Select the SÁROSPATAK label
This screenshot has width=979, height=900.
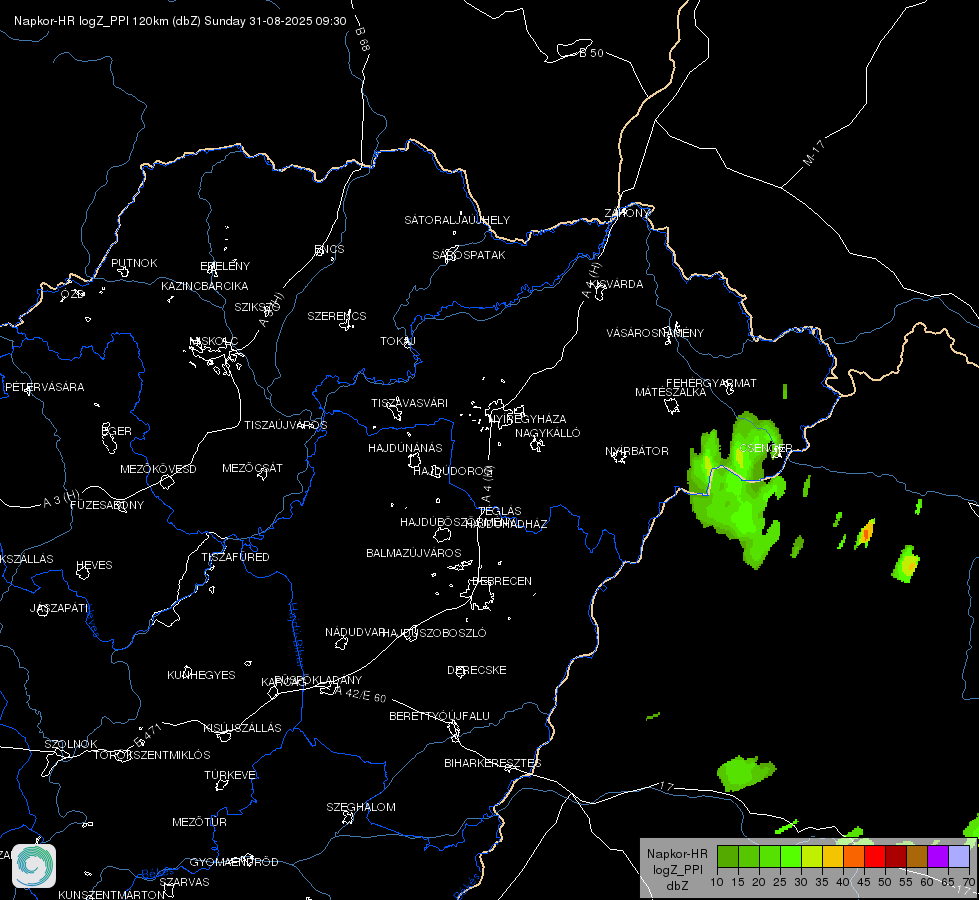click(x=469, y=255)
